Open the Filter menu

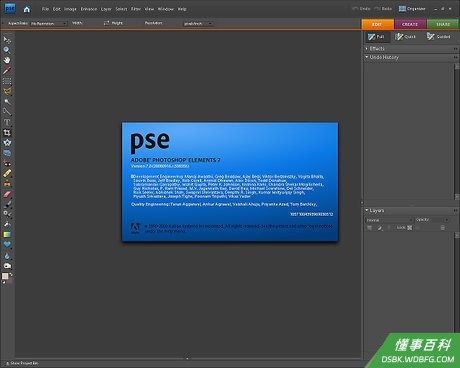[136, 9]
